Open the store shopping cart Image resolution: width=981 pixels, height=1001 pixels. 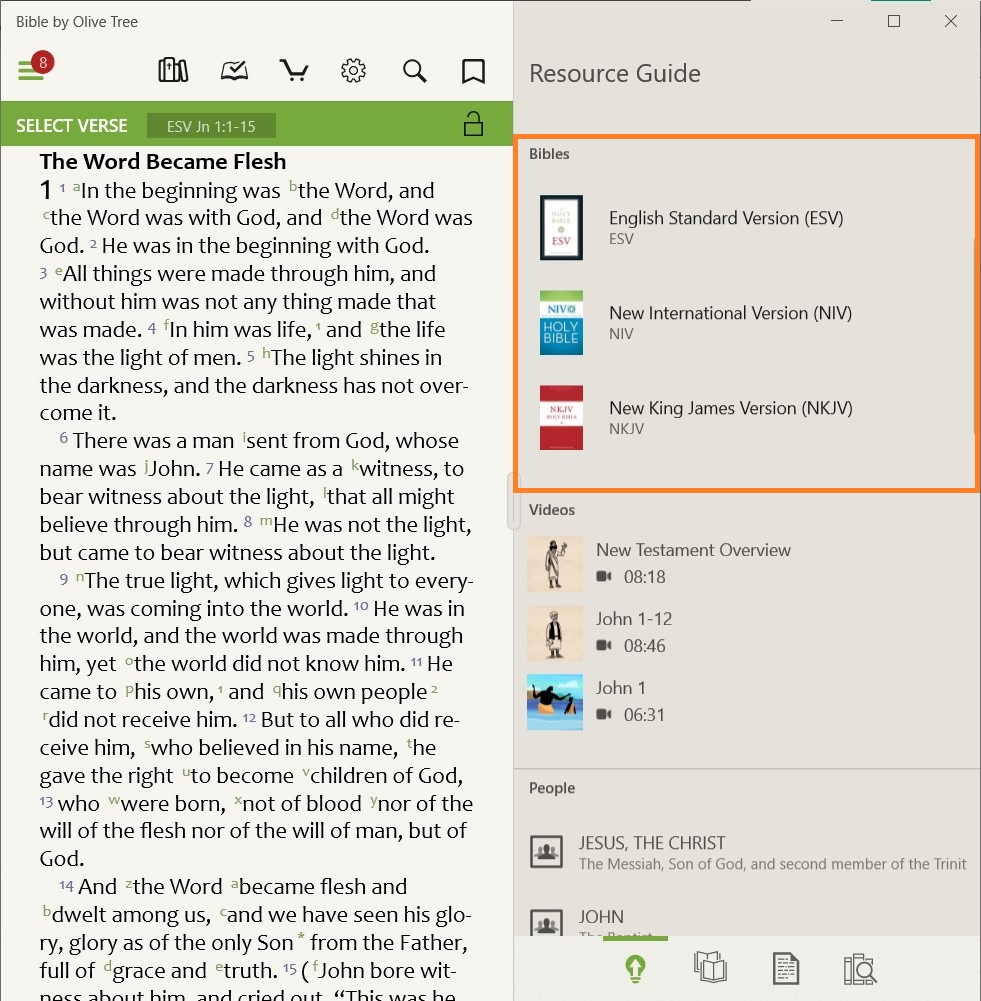click(294, 70)
